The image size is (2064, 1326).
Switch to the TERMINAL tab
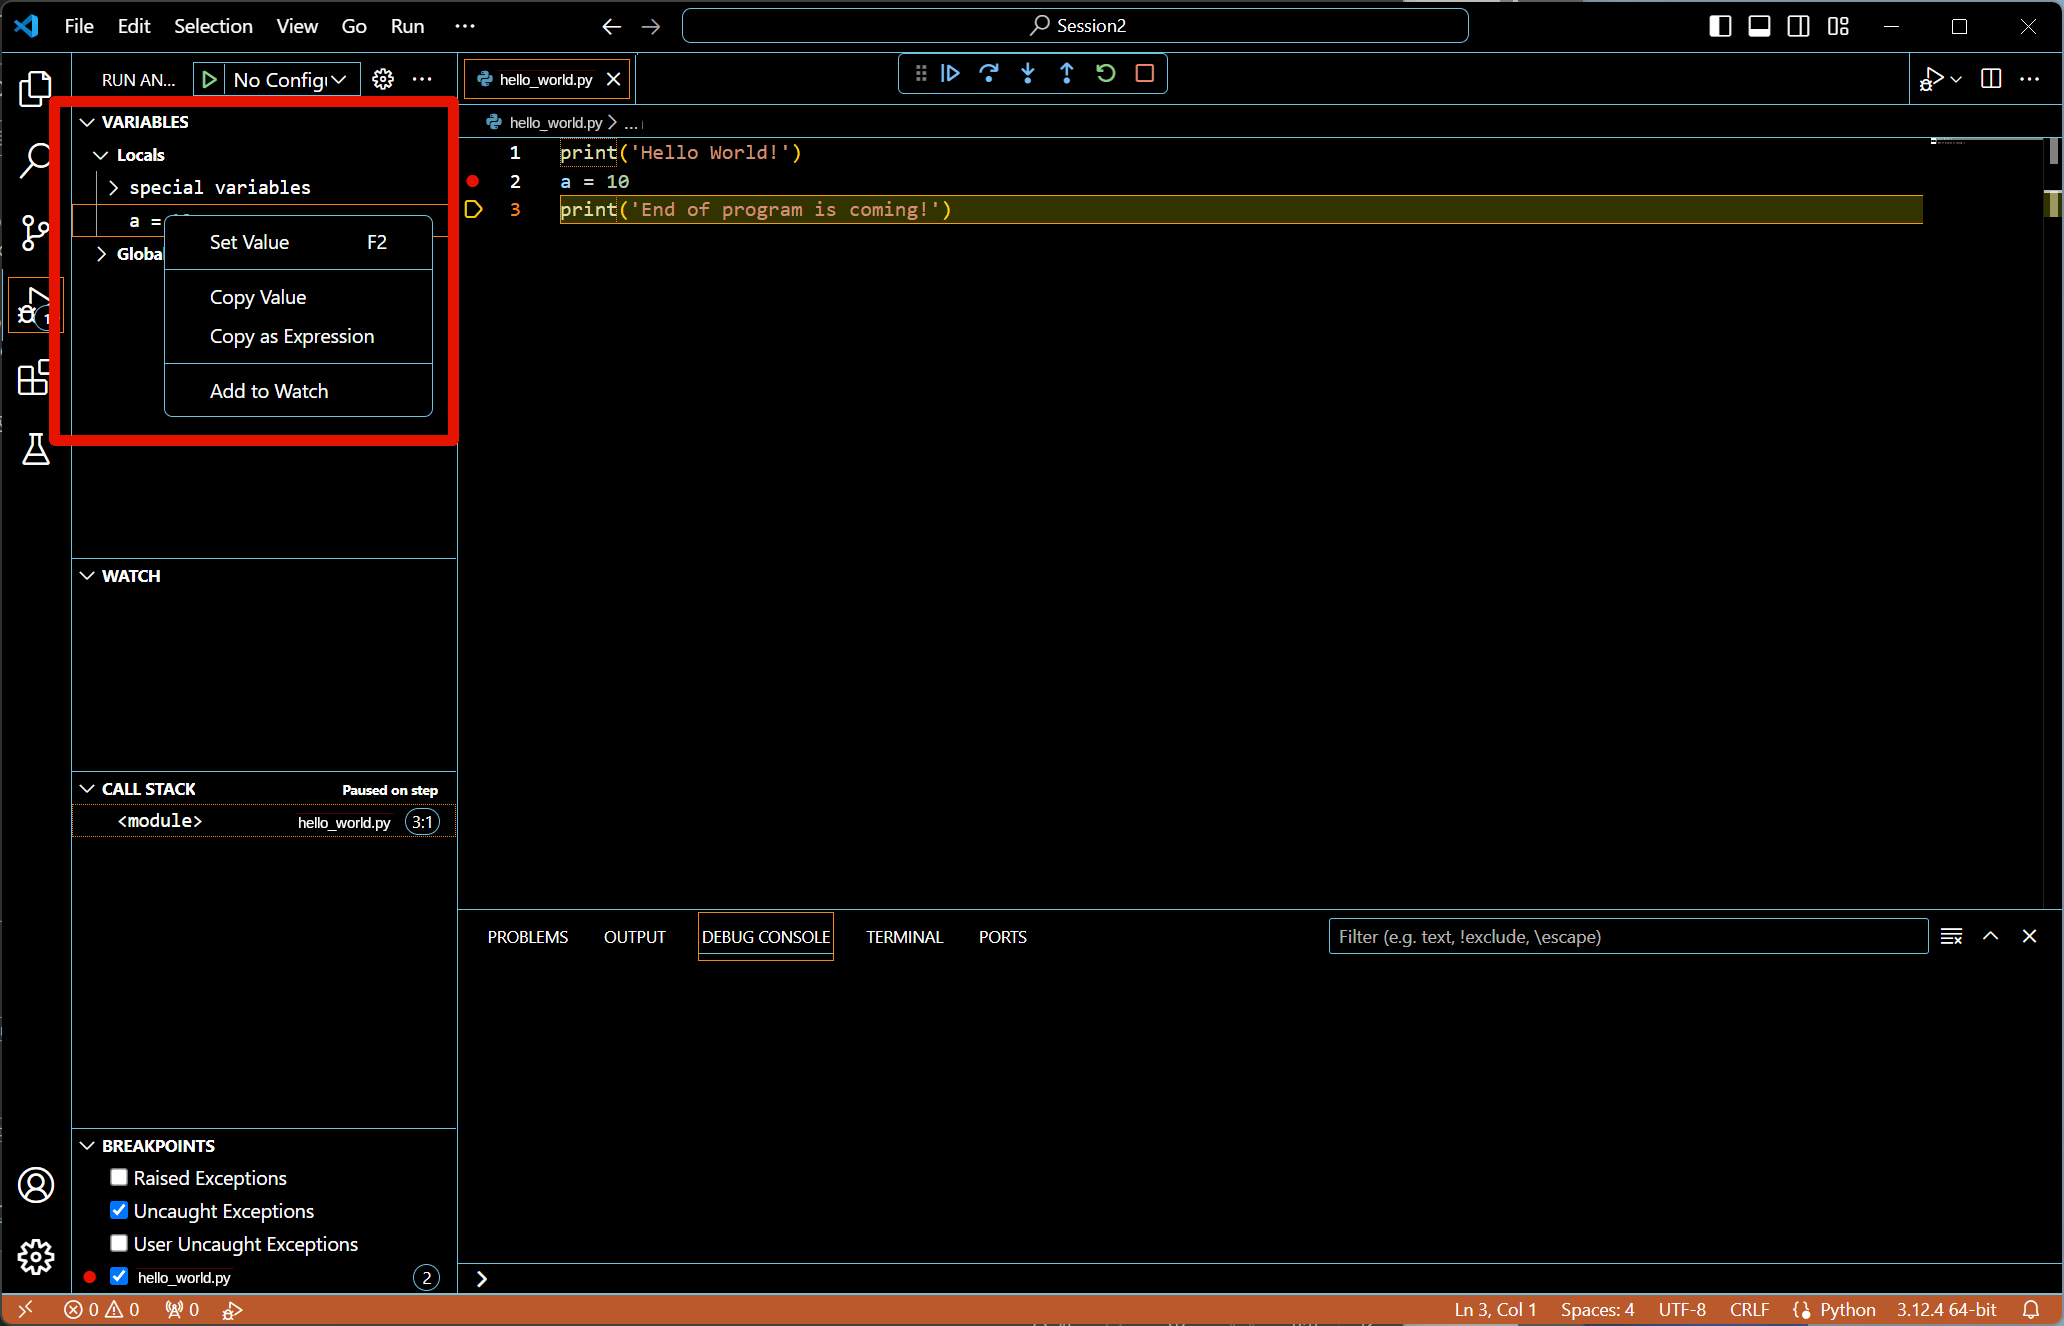(904, 937)
